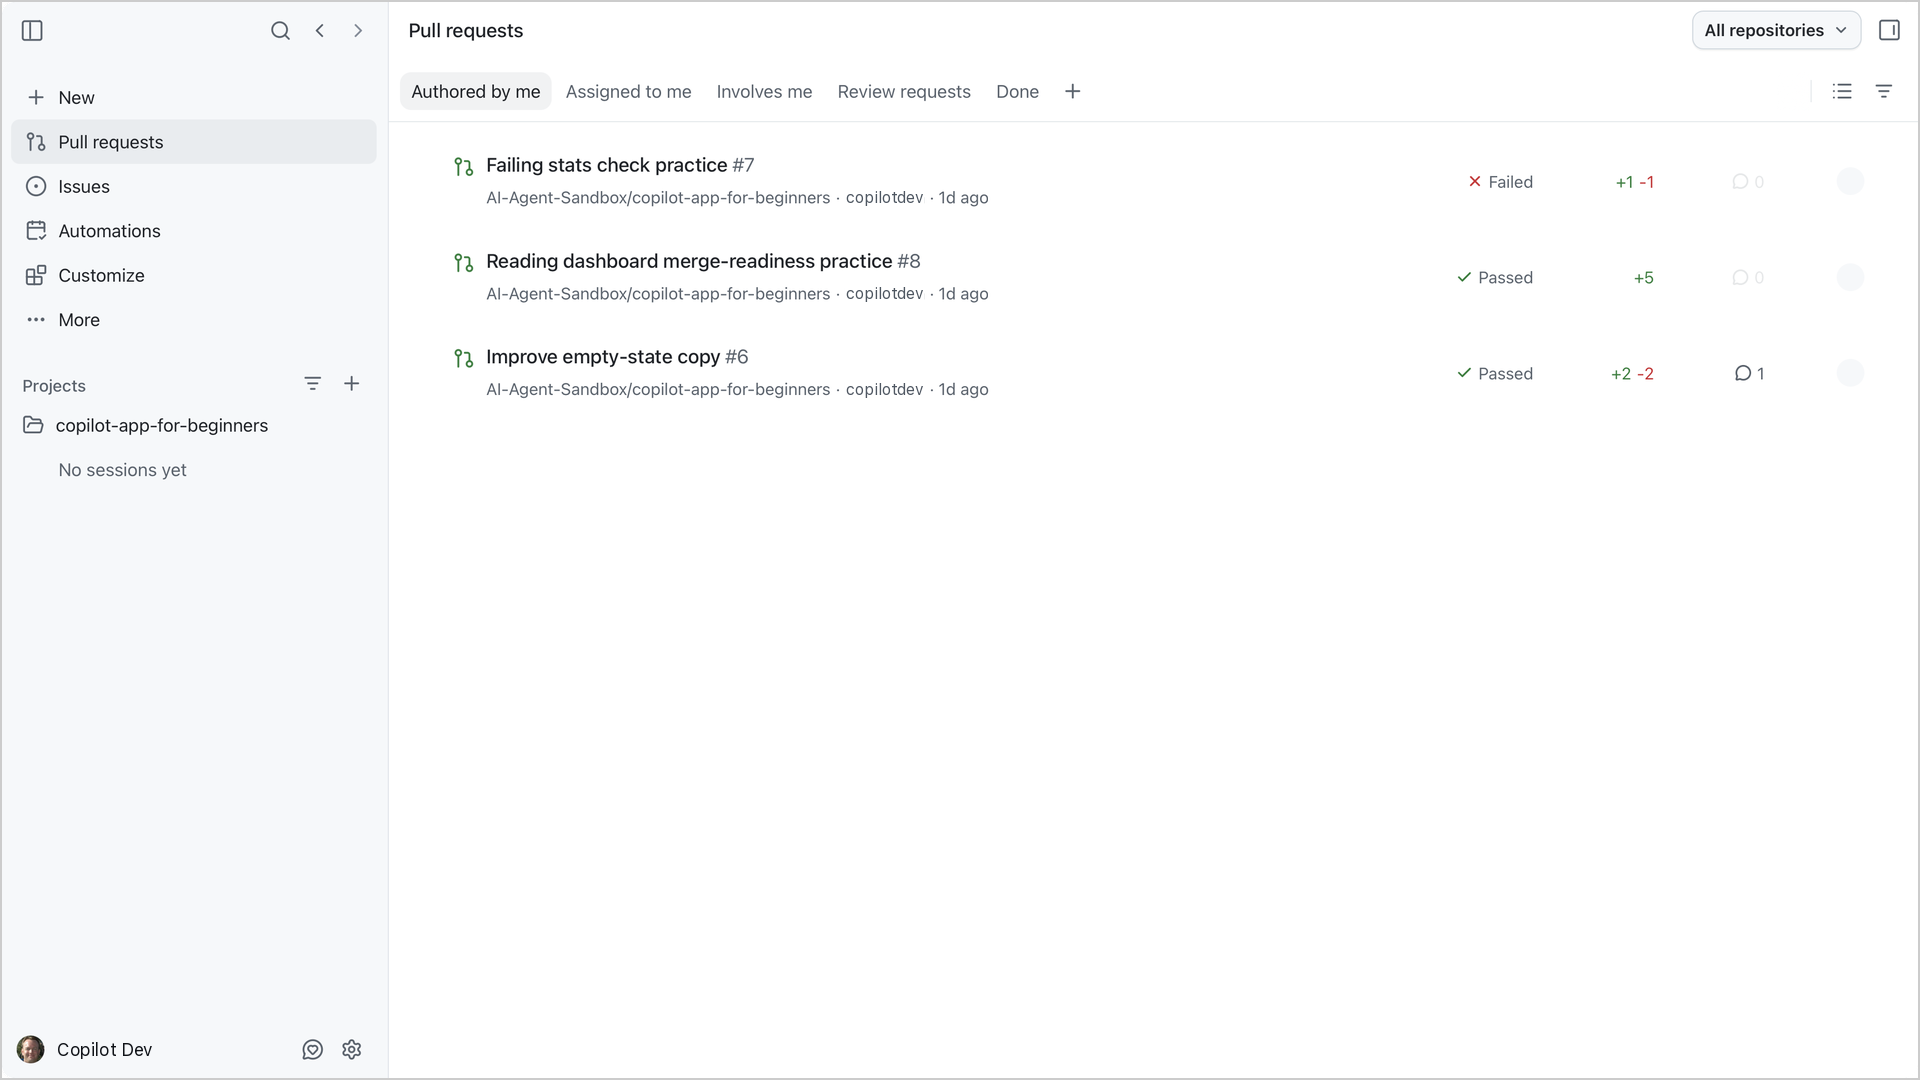Click the No sessions yet text
Image resolution: width=1920 pixels, height=1080 pixels.
(x=122, y=470)
